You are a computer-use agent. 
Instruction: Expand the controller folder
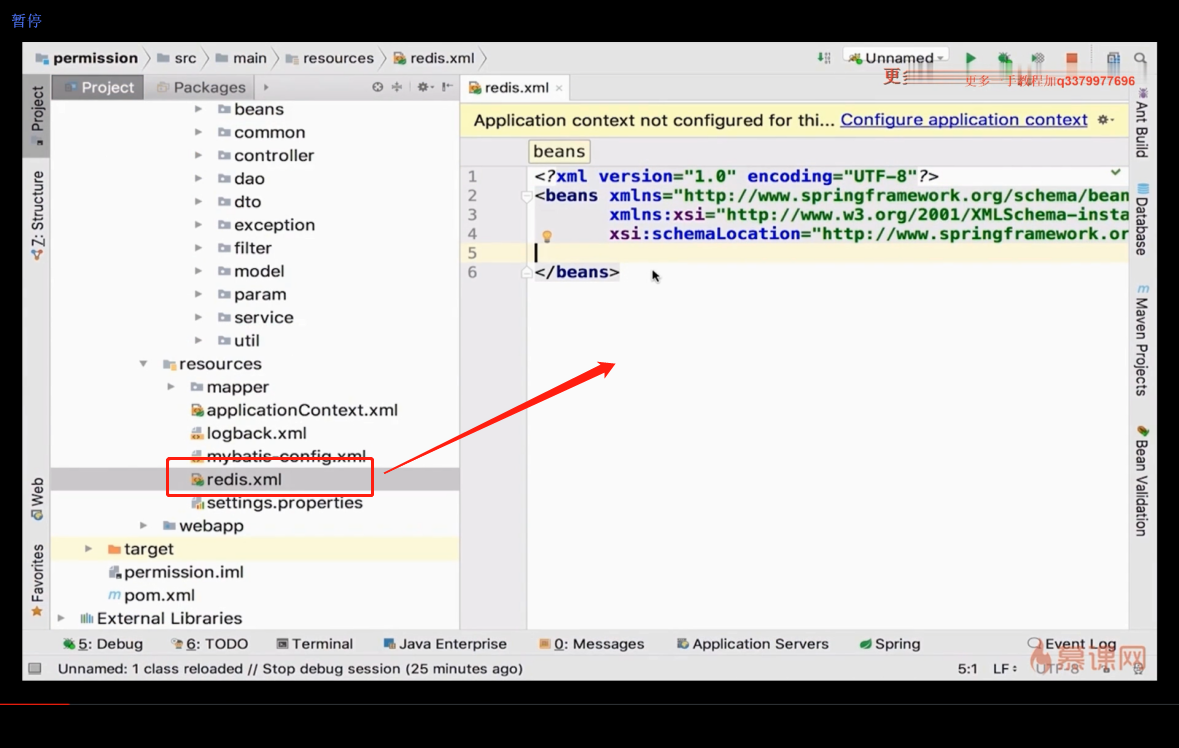[199, 156]
